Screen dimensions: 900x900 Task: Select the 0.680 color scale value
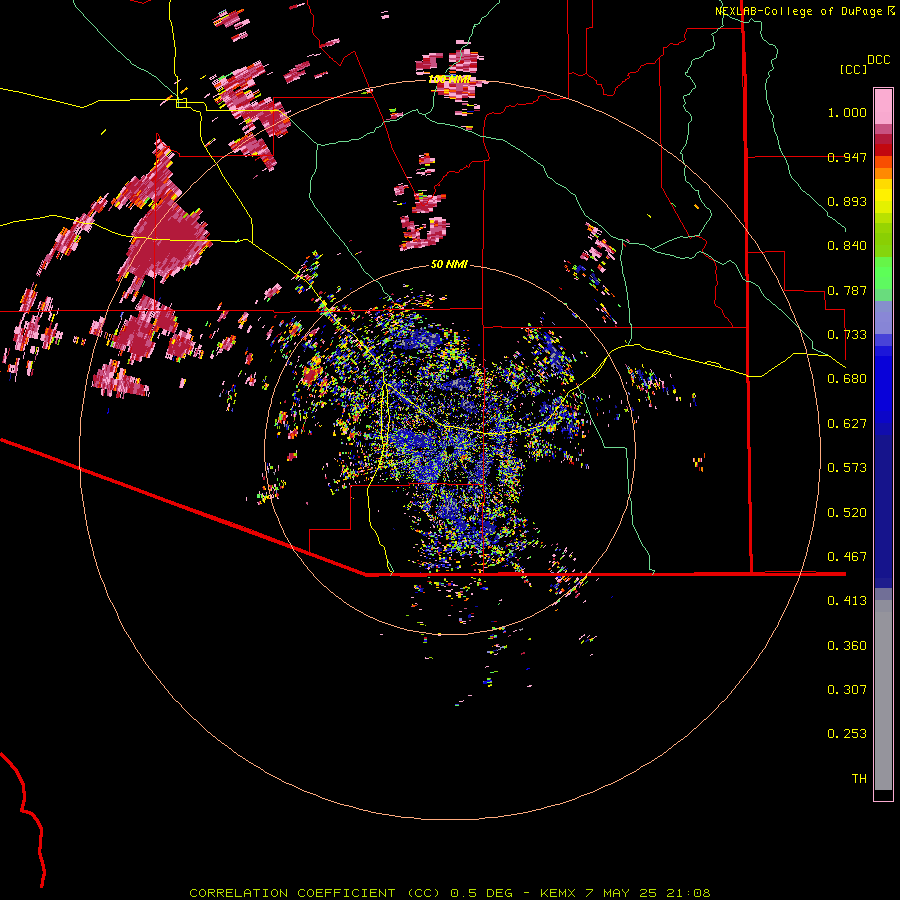click(847, 379)
